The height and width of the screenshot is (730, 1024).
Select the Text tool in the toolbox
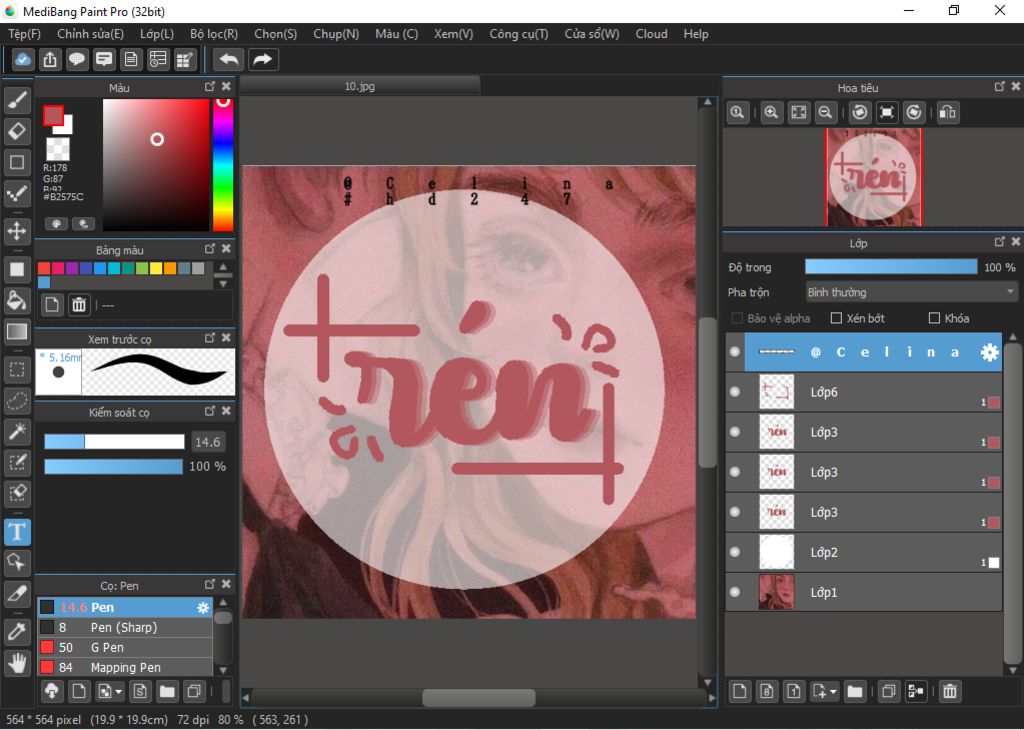[17, 531]
